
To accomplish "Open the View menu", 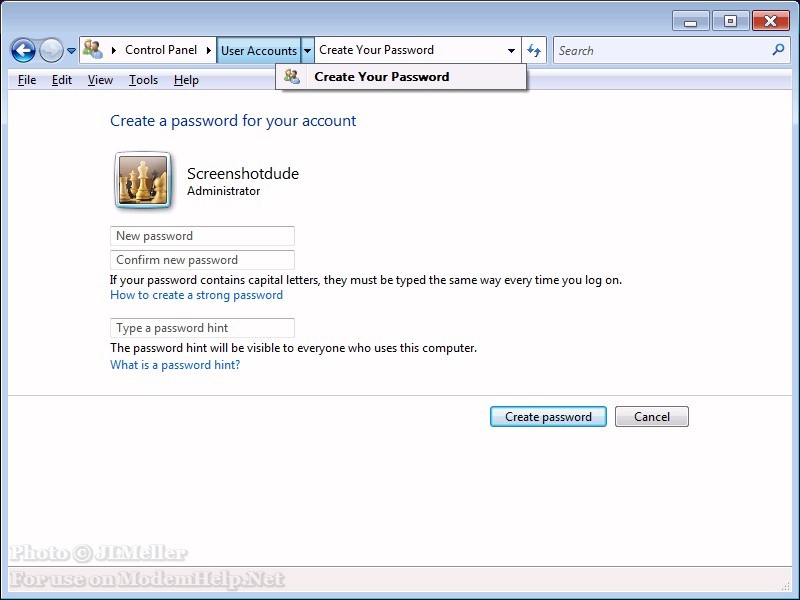I will 100,80.
